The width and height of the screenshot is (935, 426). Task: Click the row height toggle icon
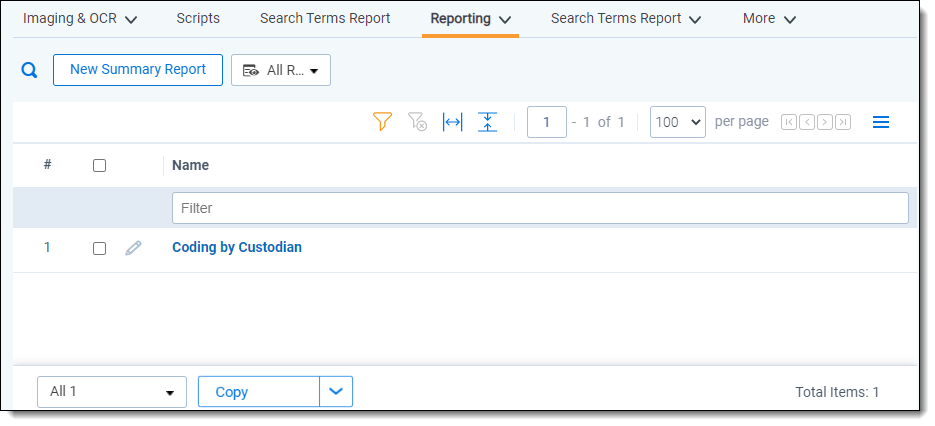pyautogui.click(x=487, y=122)
